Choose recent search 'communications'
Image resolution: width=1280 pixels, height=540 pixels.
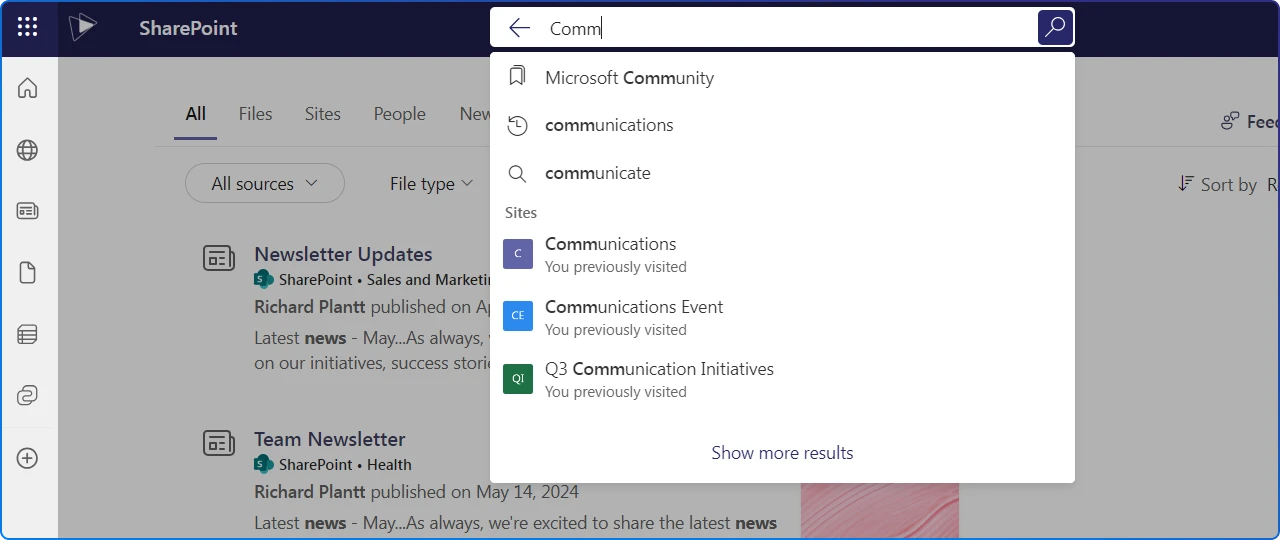click(782, 126)
